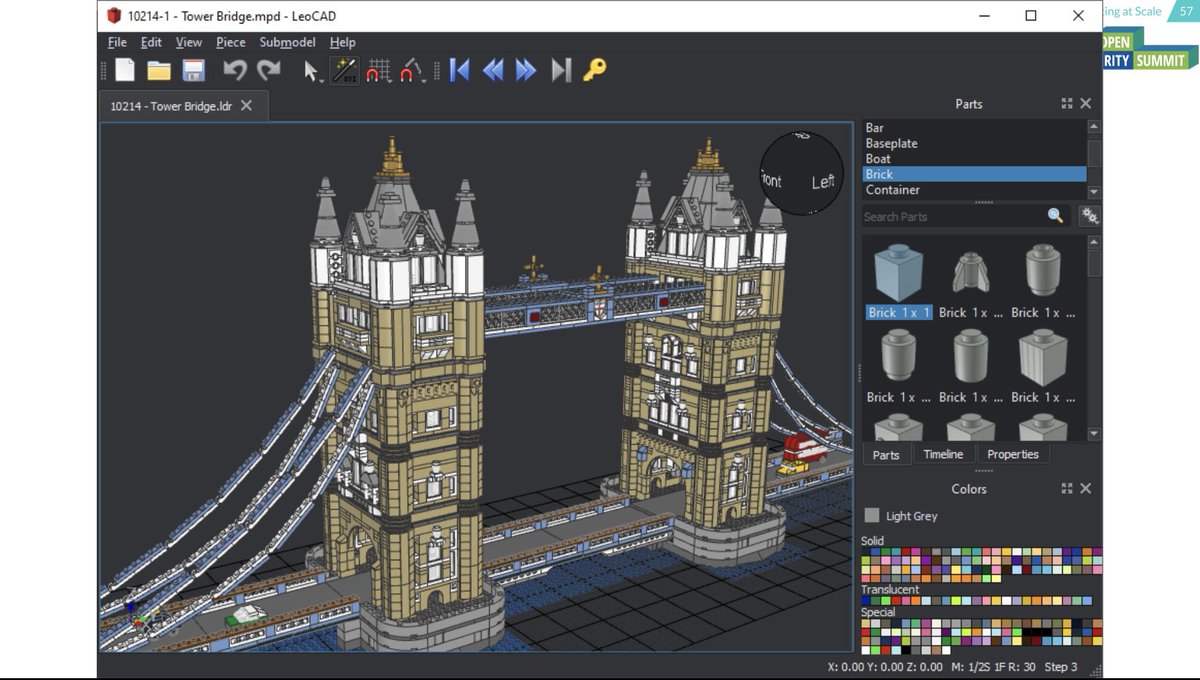Select the Boat category
The image size is (1200, 680).
point(974,159)
